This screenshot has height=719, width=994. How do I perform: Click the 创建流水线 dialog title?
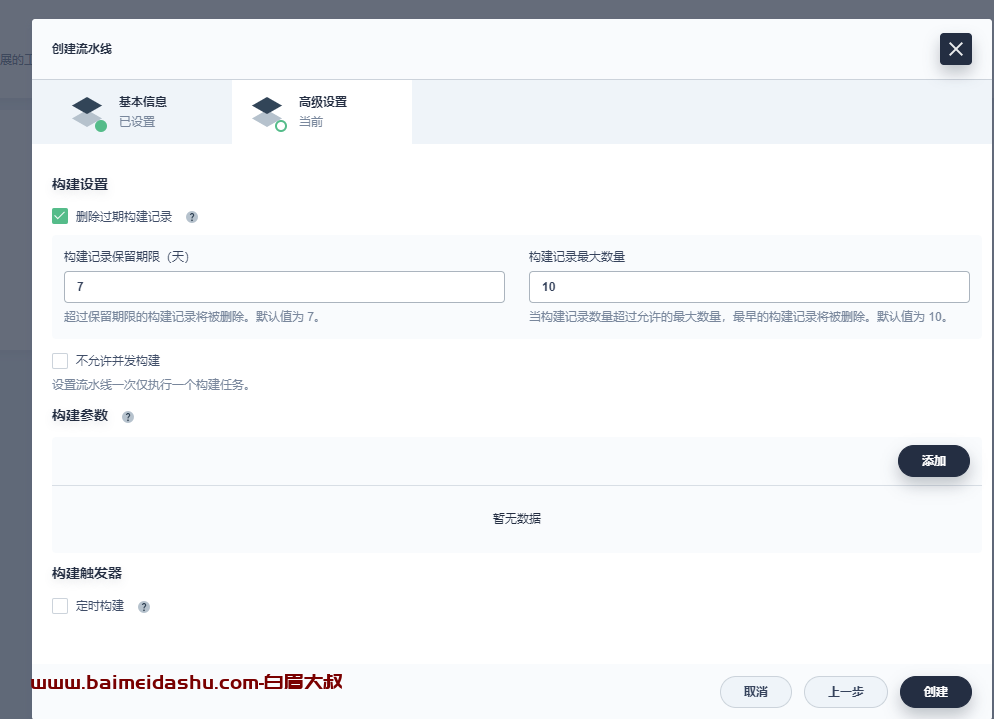pos(82,49)
